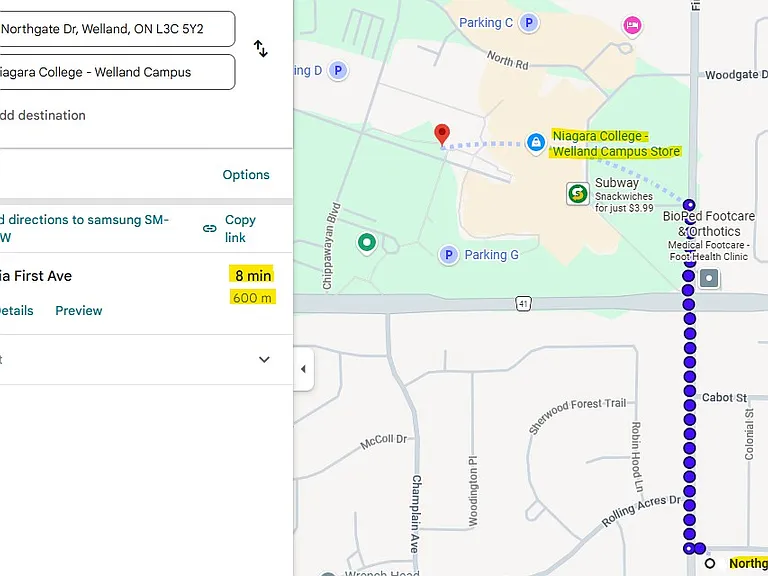This screenshot has width=768, height=576.
Task: Click the Parking D marker icon
Action: point(337,71)
